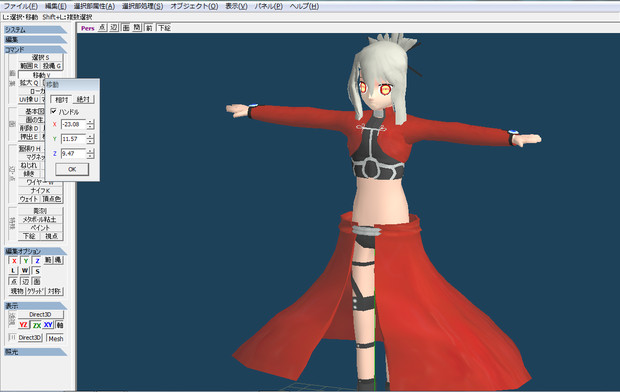Image resolution: width=620 pixels, height=392 pixels.
Task: Select the ナイフ K knife command
Action: (x=40, y=191)
